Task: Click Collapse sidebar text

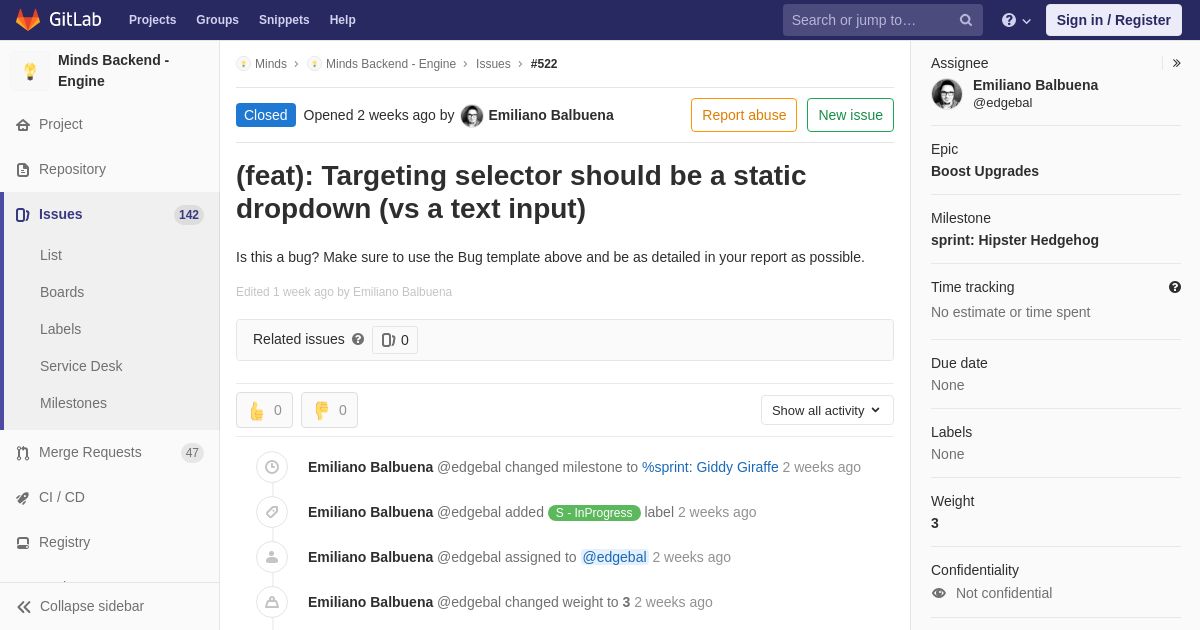Action: 92,606
